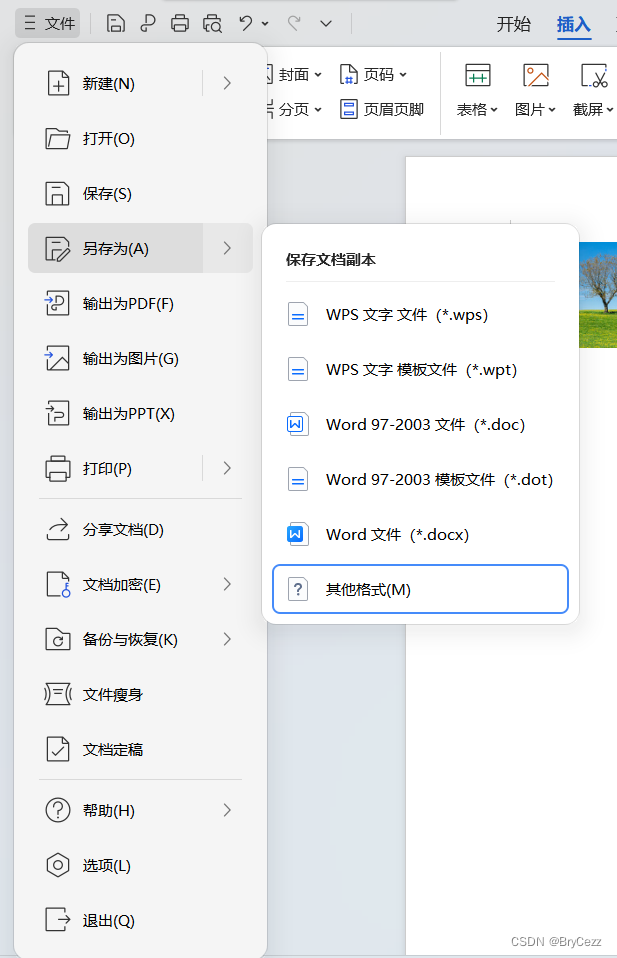The height and width of the screenshot is (958, 617).
Task: Click the tree picture in the document
Action: click(x=598, y=295)
